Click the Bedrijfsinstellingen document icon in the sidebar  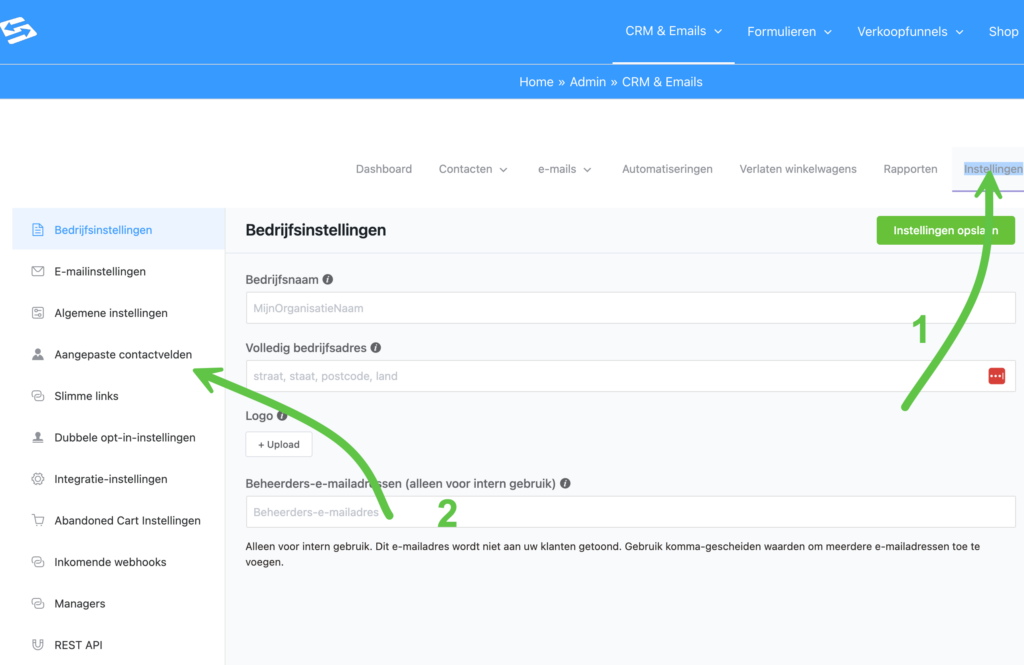tap(38, 230)
